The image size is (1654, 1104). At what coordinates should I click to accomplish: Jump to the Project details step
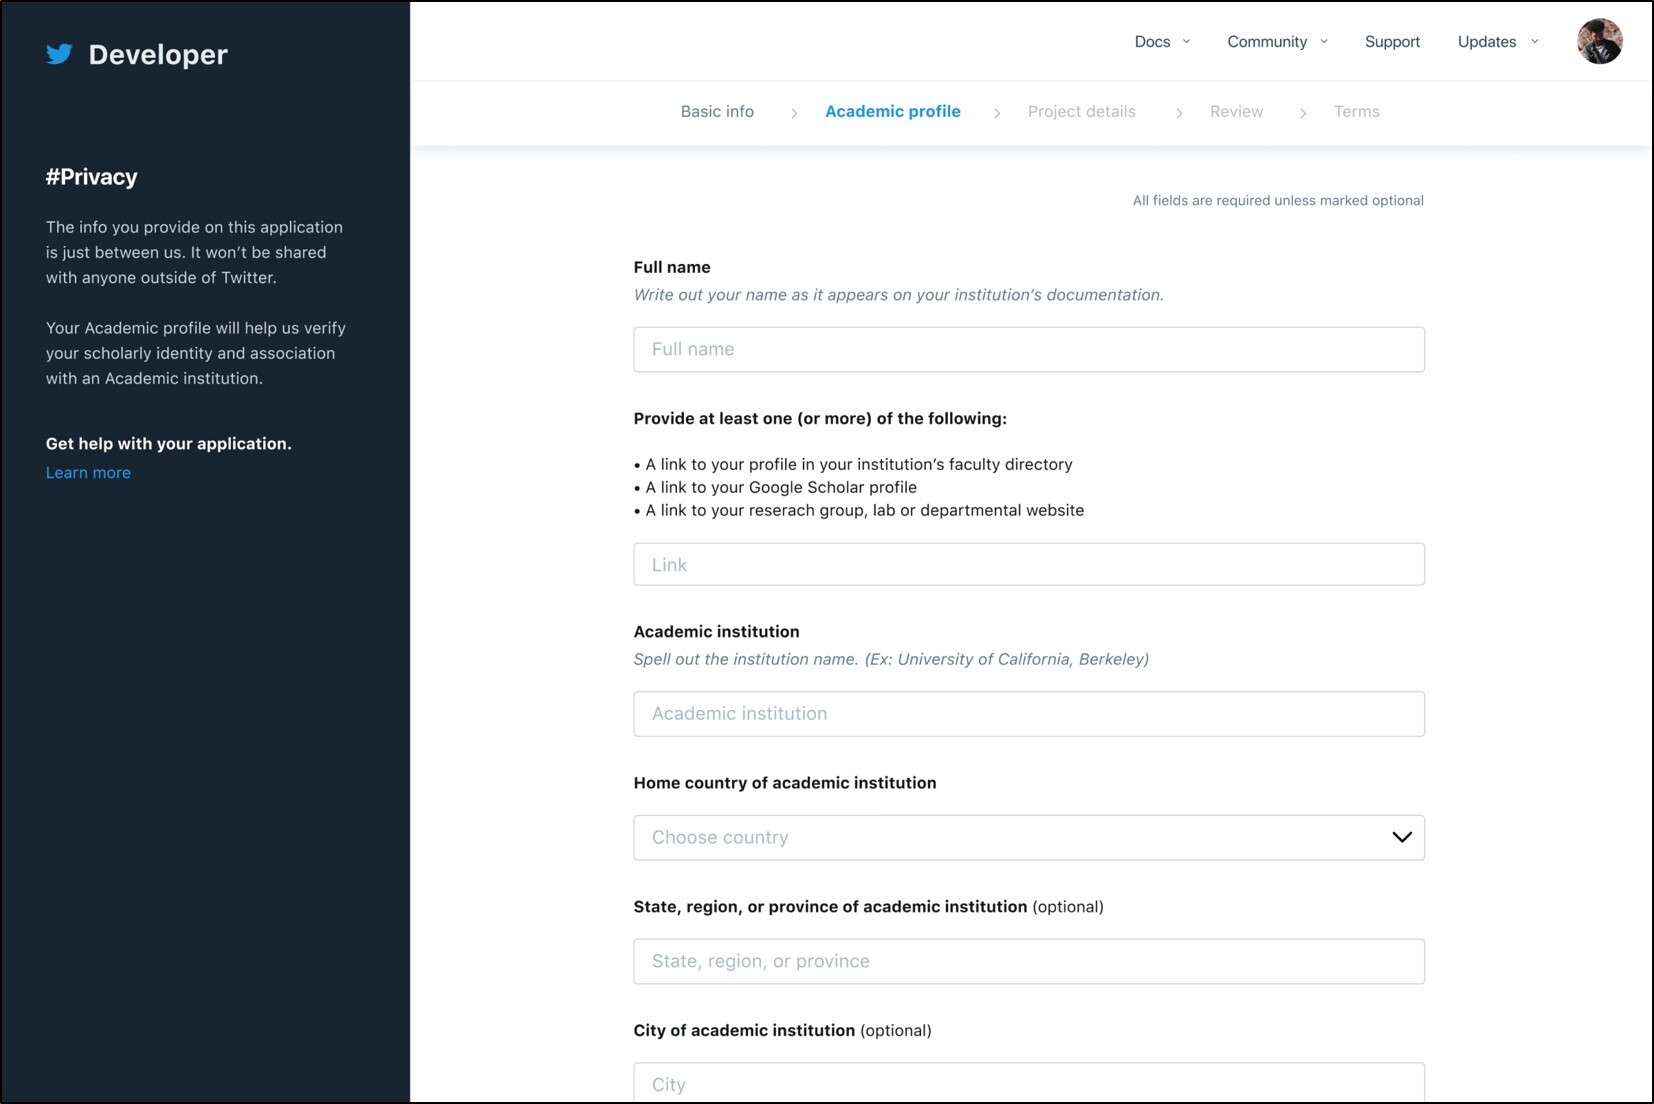1081,112
